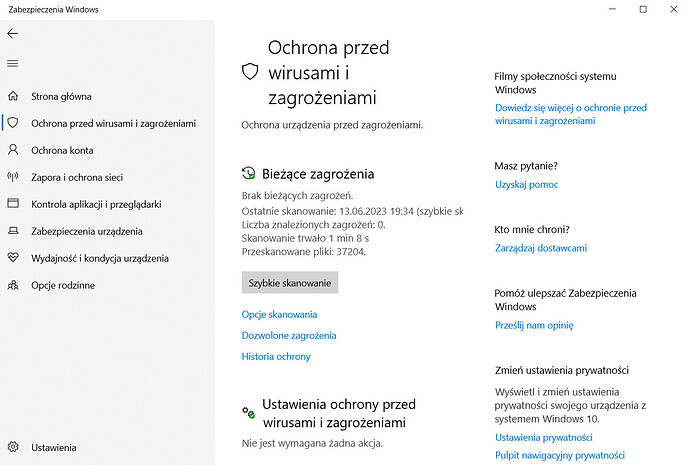The image size is (689, 465).
Task: Open Historia ochrony link
Action: tap(276, 356)
